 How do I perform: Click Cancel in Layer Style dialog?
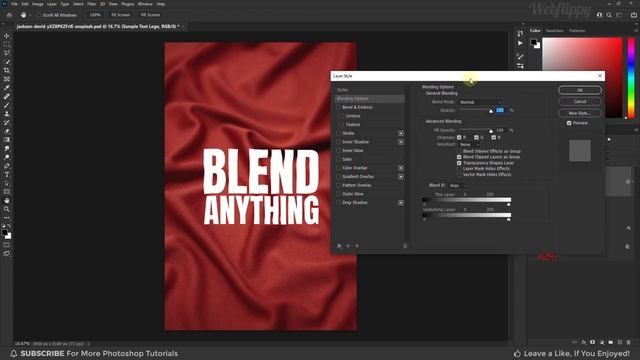(580, 102)
